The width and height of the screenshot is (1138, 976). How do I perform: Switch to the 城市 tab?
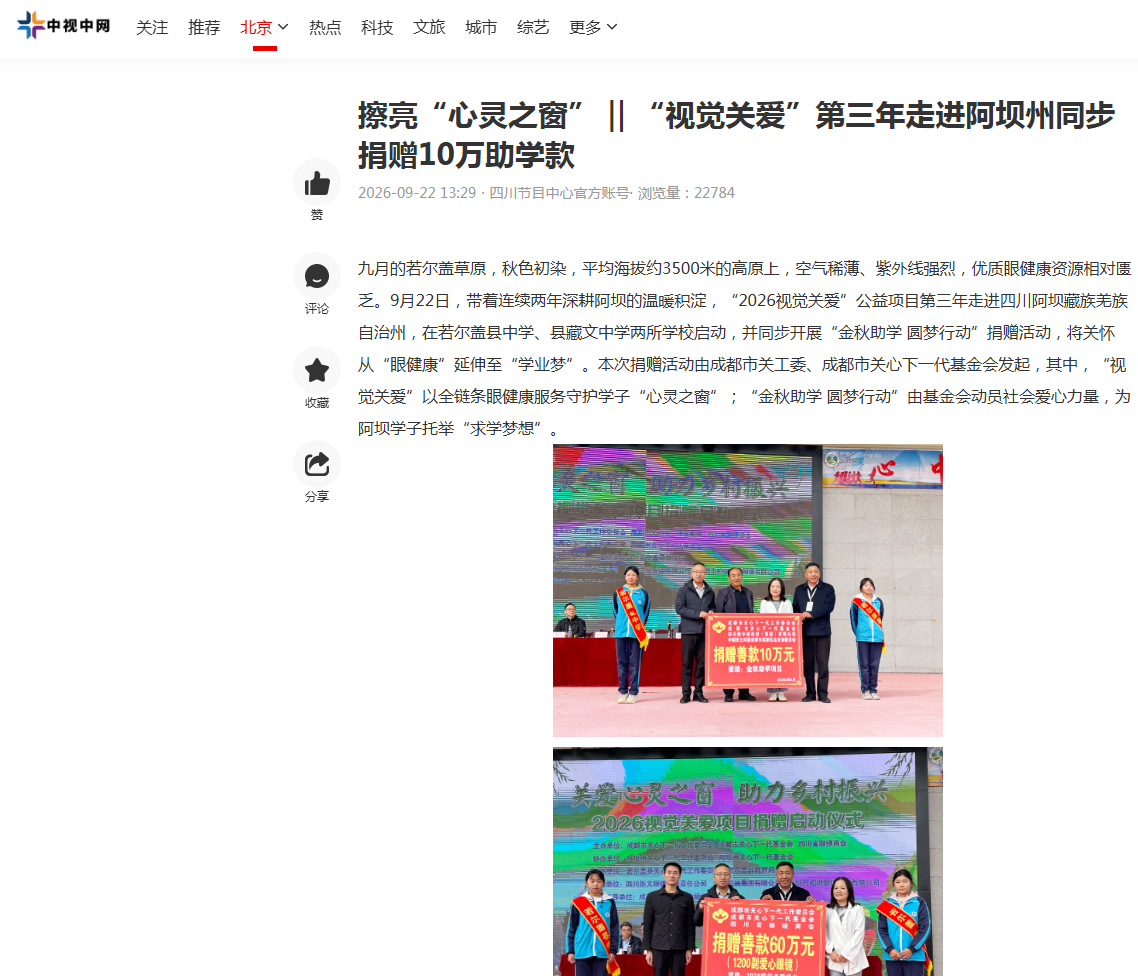coord(480,28)
